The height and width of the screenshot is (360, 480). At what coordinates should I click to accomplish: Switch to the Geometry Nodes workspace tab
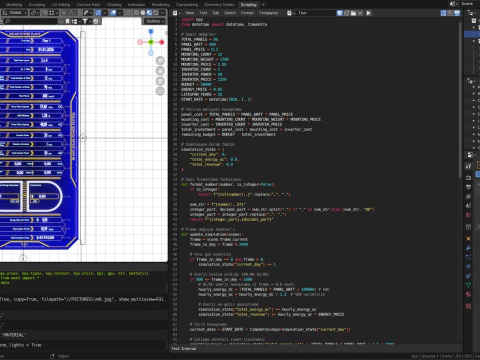click(219, 5)
